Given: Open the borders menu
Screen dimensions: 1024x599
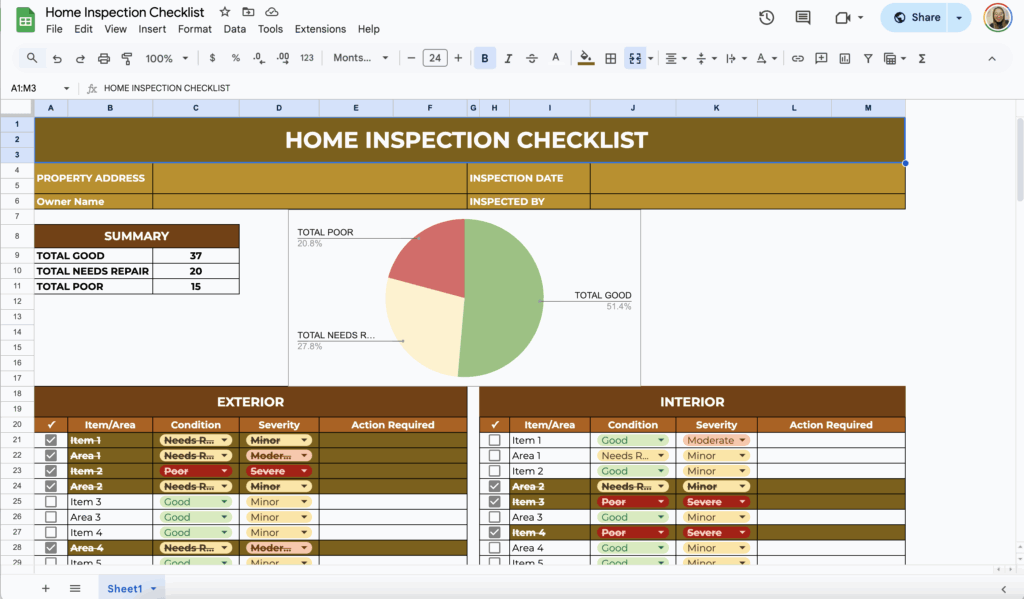Looking at the screenshot, I should coord(610,58).
